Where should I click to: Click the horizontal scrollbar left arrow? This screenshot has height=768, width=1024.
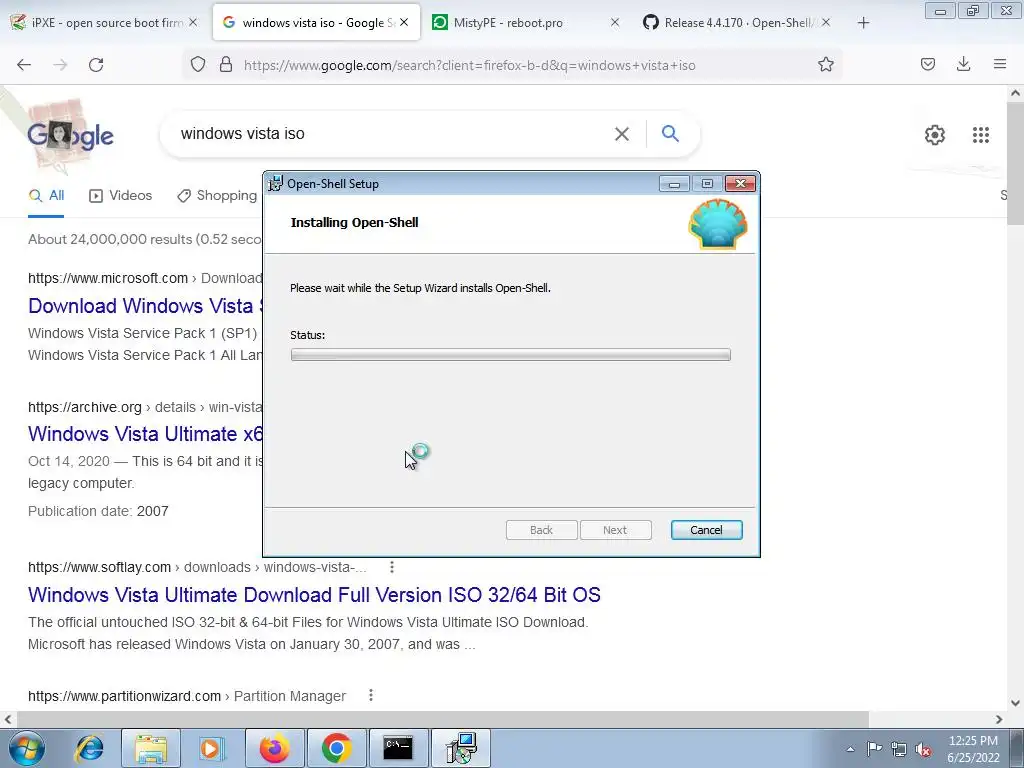pos(8,719)
